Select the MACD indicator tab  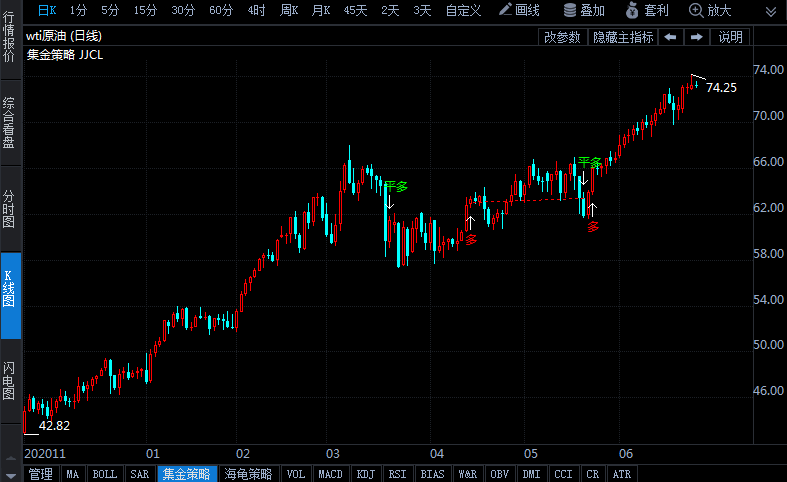[x=330, y=474]
